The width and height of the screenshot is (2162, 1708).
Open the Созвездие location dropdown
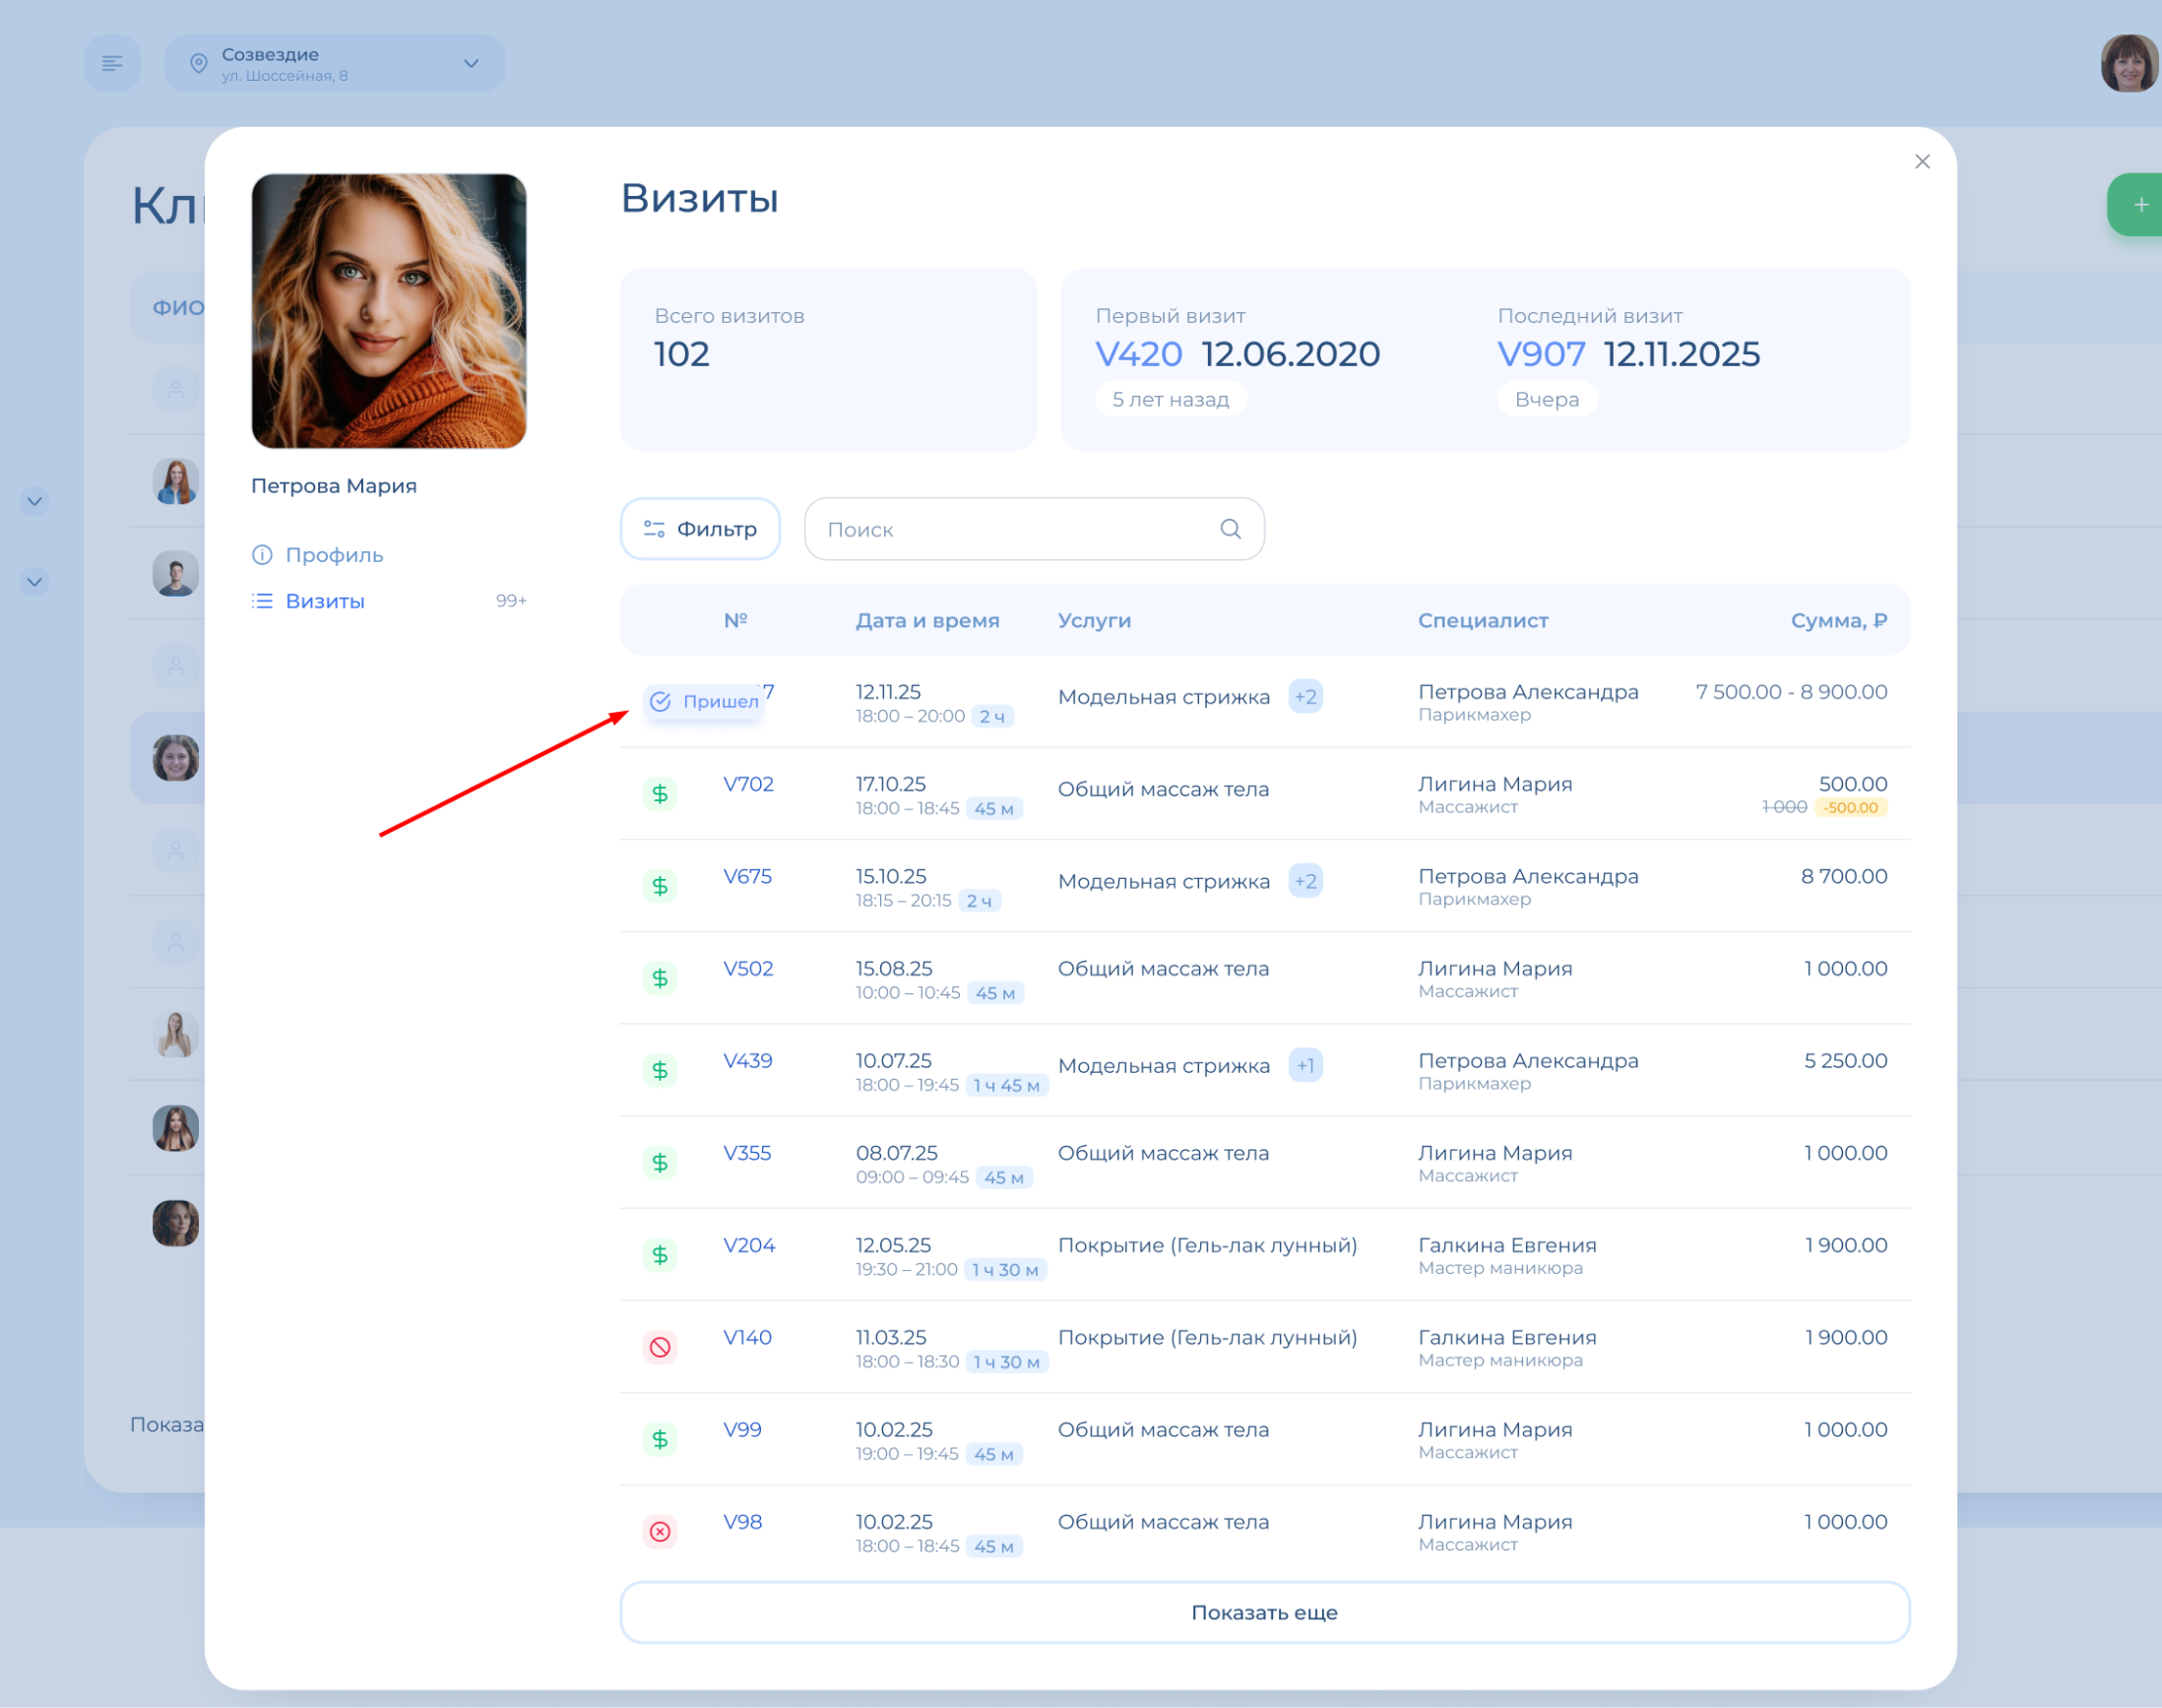coord(335,64)
